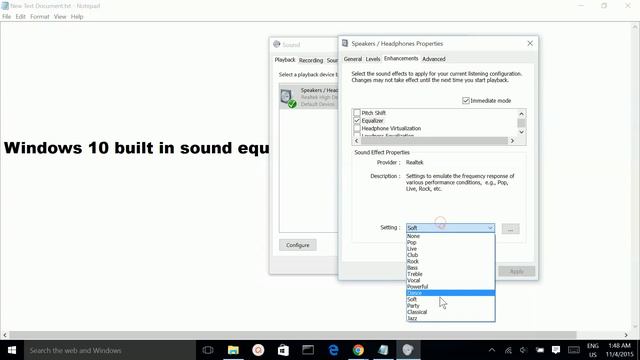This screenshot has width=640, height=360.
Task: Choose Live equalizer preset
Action: [x=451, y=249]
